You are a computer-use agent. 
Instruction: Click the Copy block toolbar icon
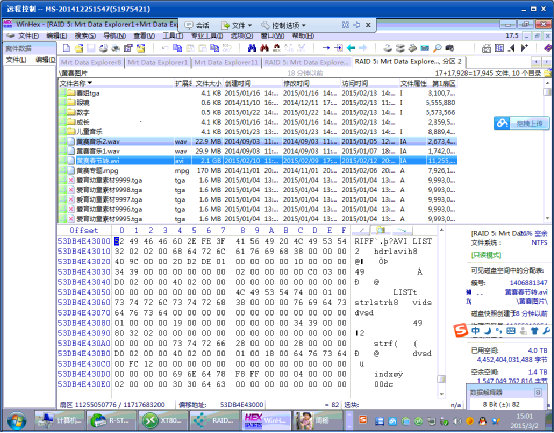(x=177, y=48)
